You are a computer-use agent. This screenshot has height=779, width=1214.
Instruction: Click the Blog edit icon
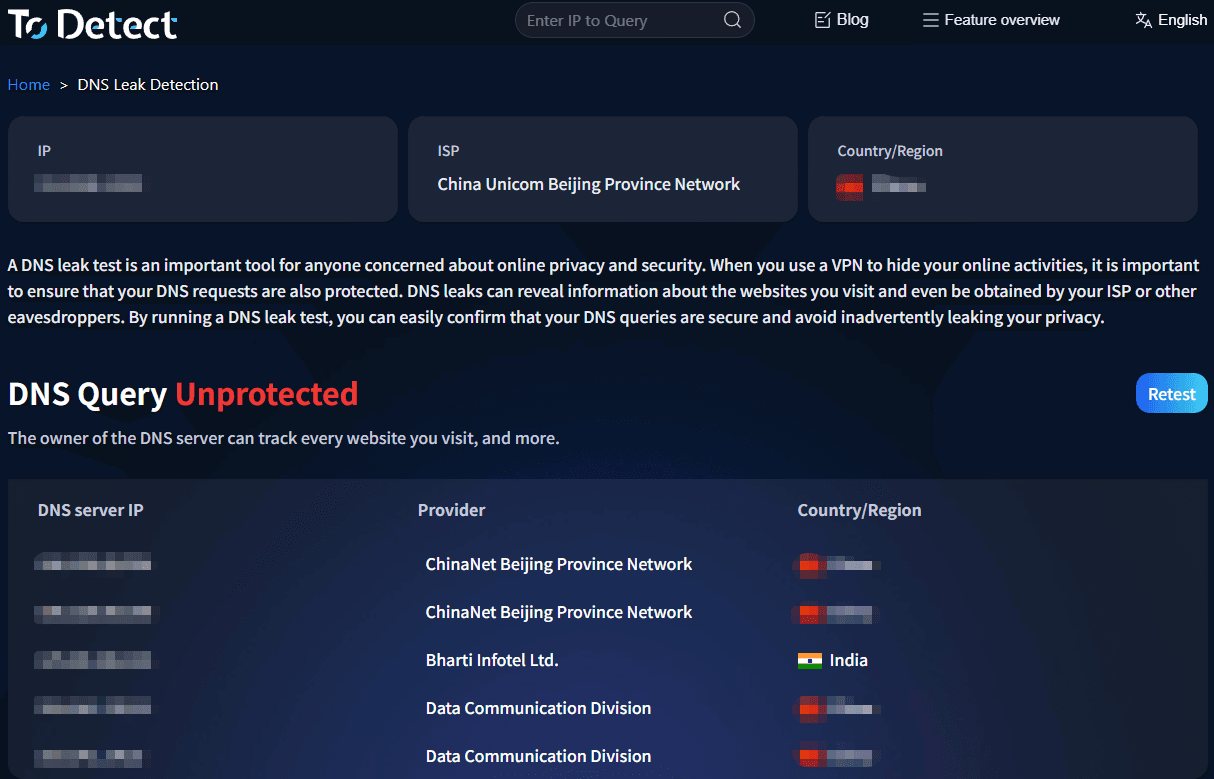(823, 20)
